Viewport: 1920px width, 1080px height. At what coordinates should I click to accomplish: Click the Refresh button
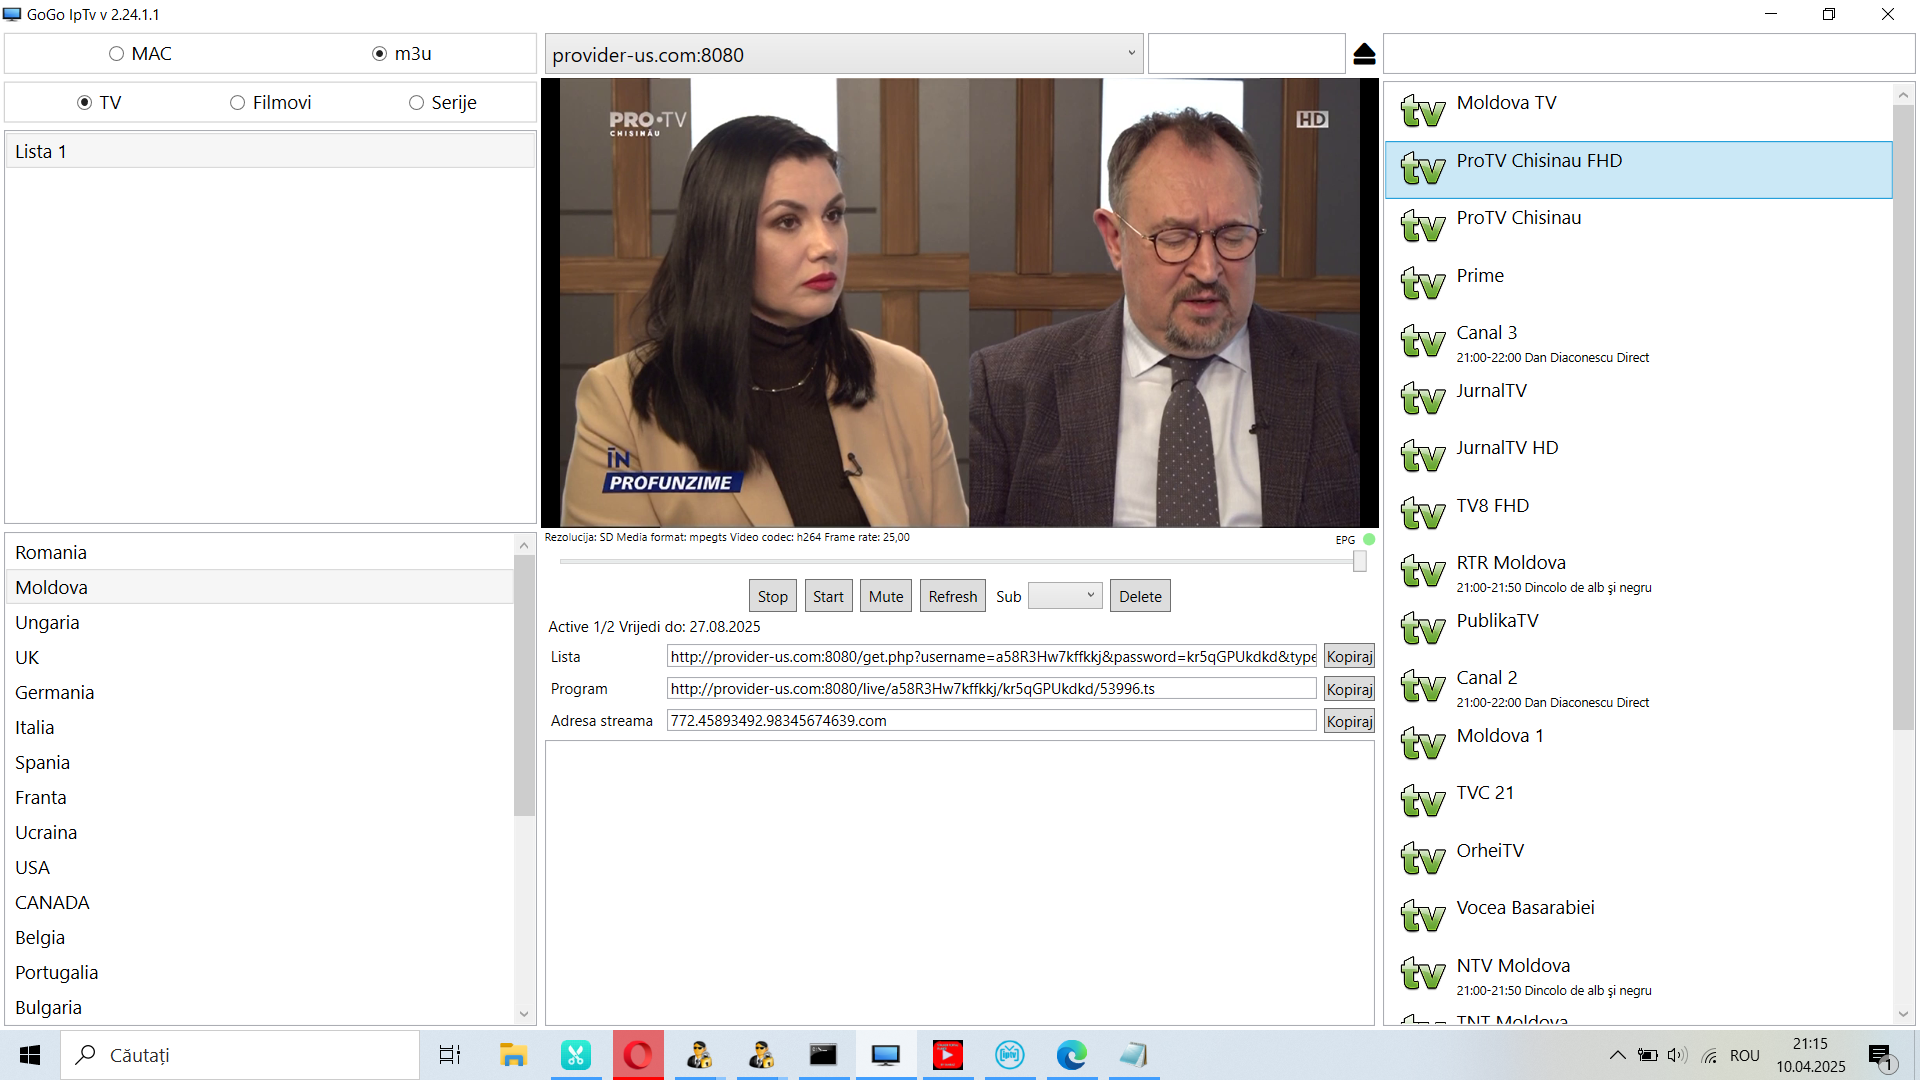pyautogui.click(x=952, y=596)
